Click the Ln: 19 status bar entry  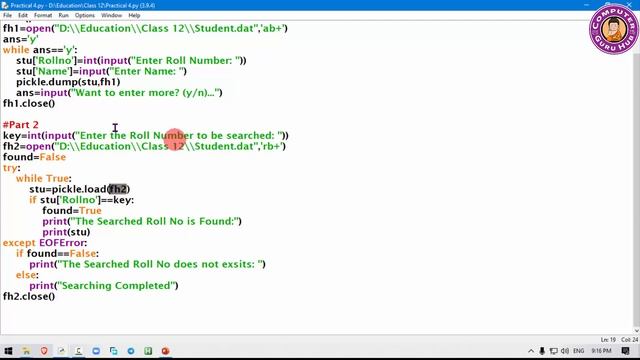coord(608,340)
